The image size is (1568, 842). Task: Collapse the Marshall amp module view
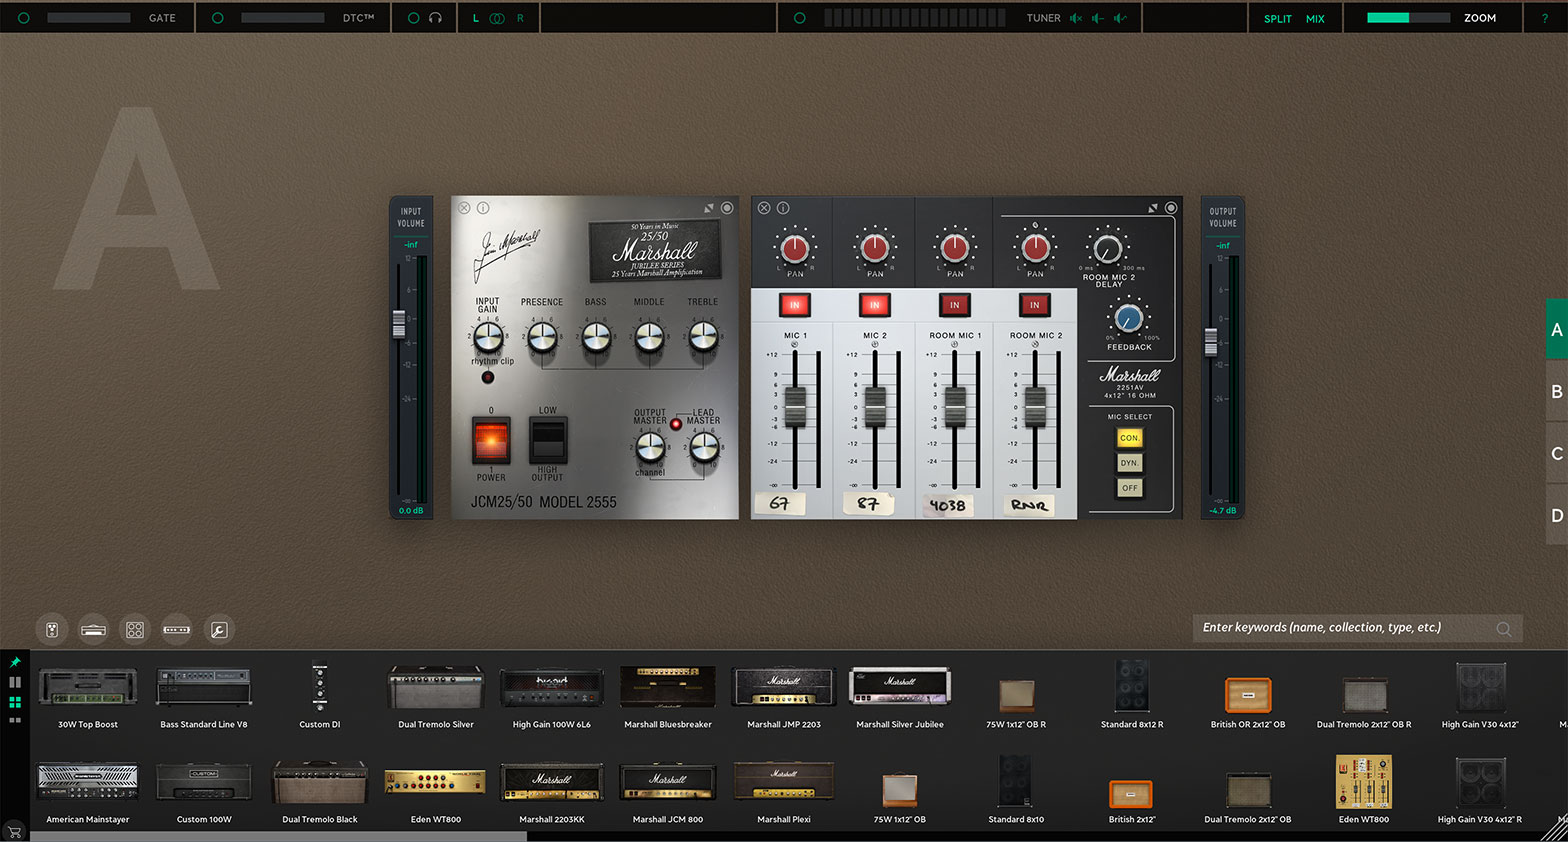tap(709, 208)
